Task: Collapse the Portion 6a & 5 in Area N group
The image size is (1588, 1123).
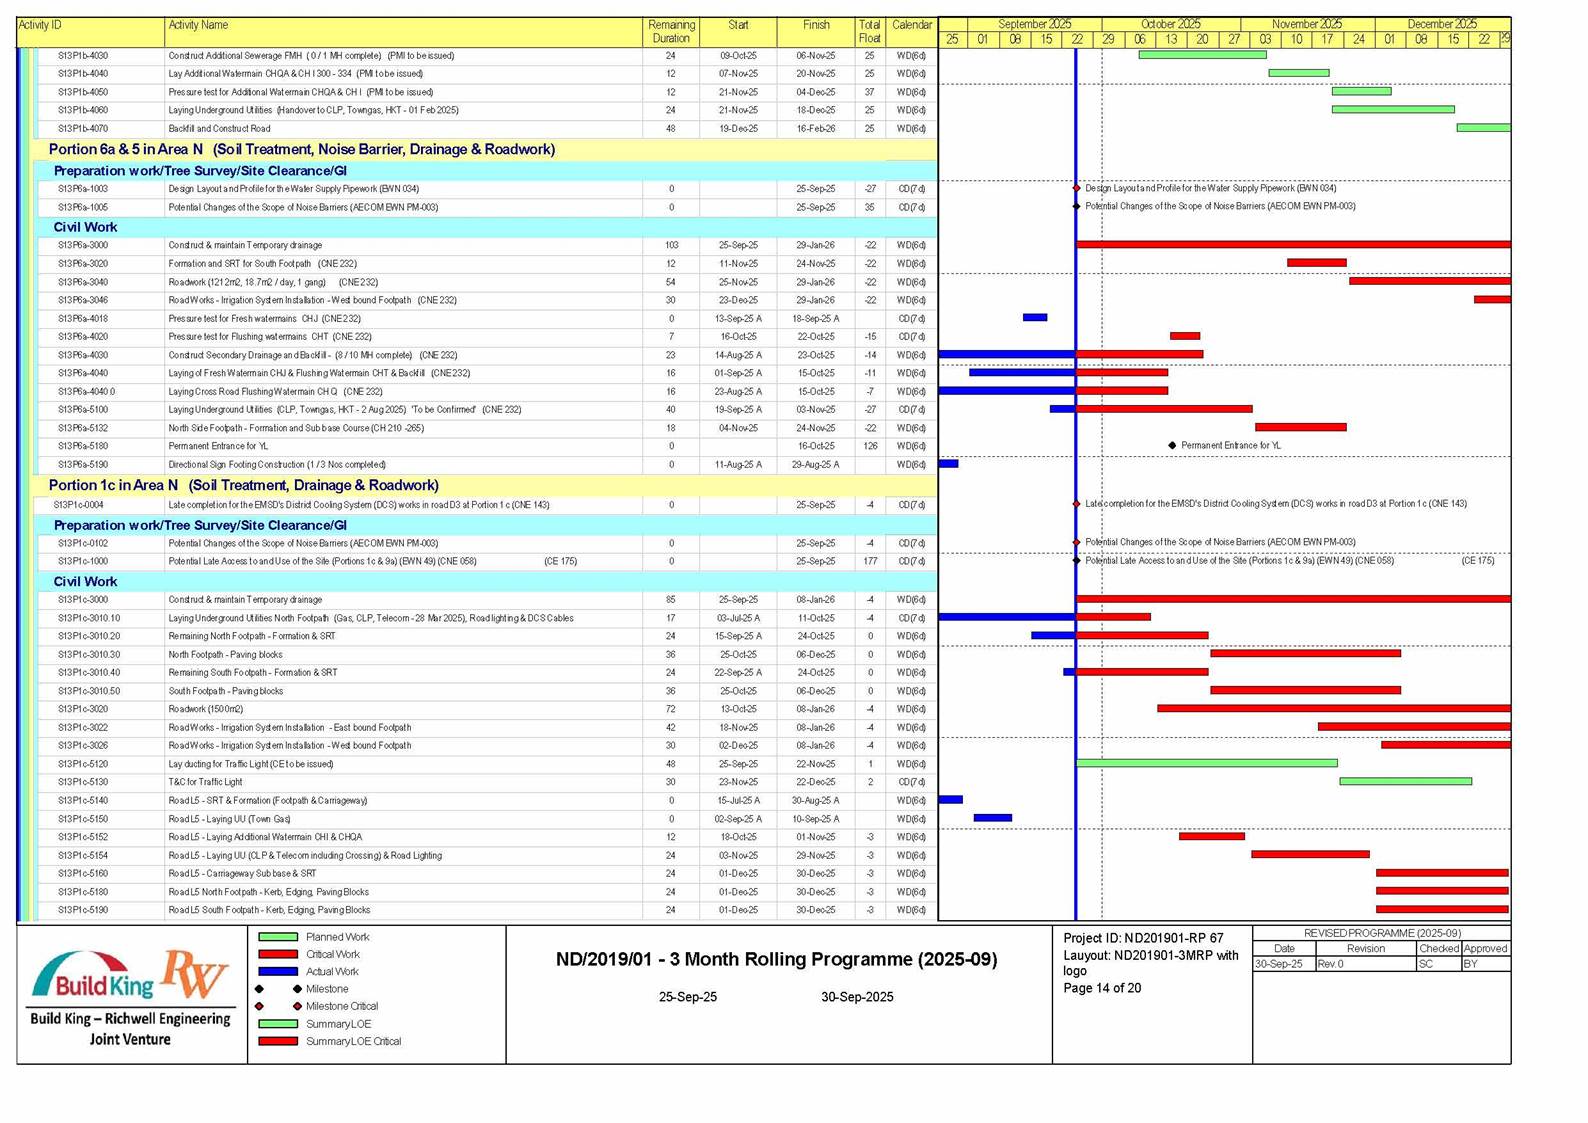Action: (301, 149)
